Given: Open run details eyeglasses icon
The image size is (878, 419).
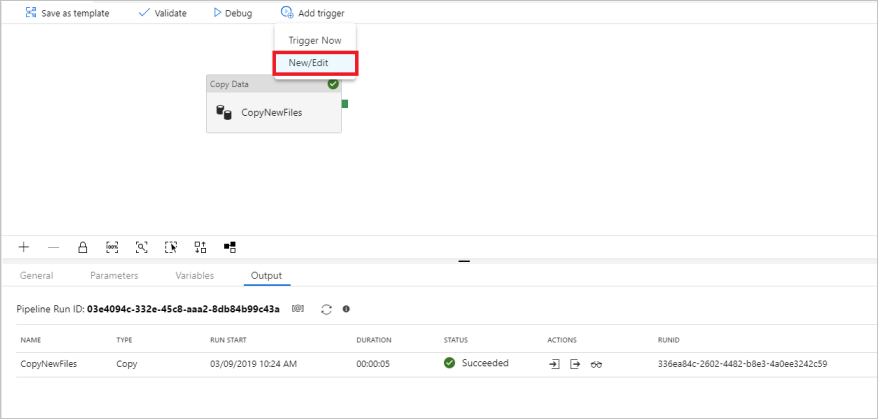Looking at the screenshot, I should (x=596, y=365).
